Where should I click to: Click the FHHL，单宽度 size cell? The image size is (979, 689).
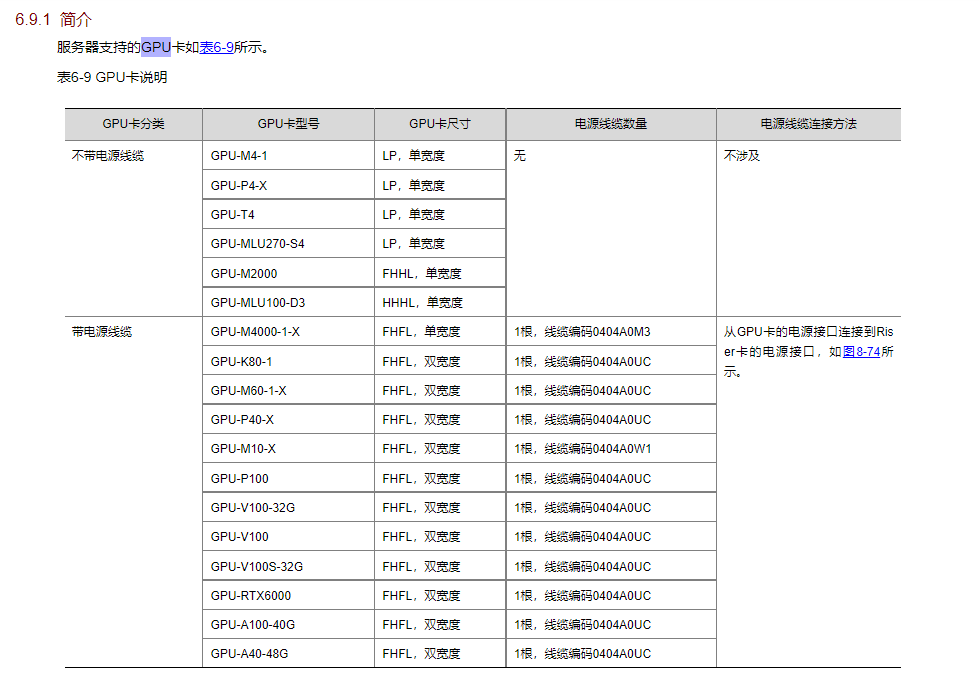[440, 273]
